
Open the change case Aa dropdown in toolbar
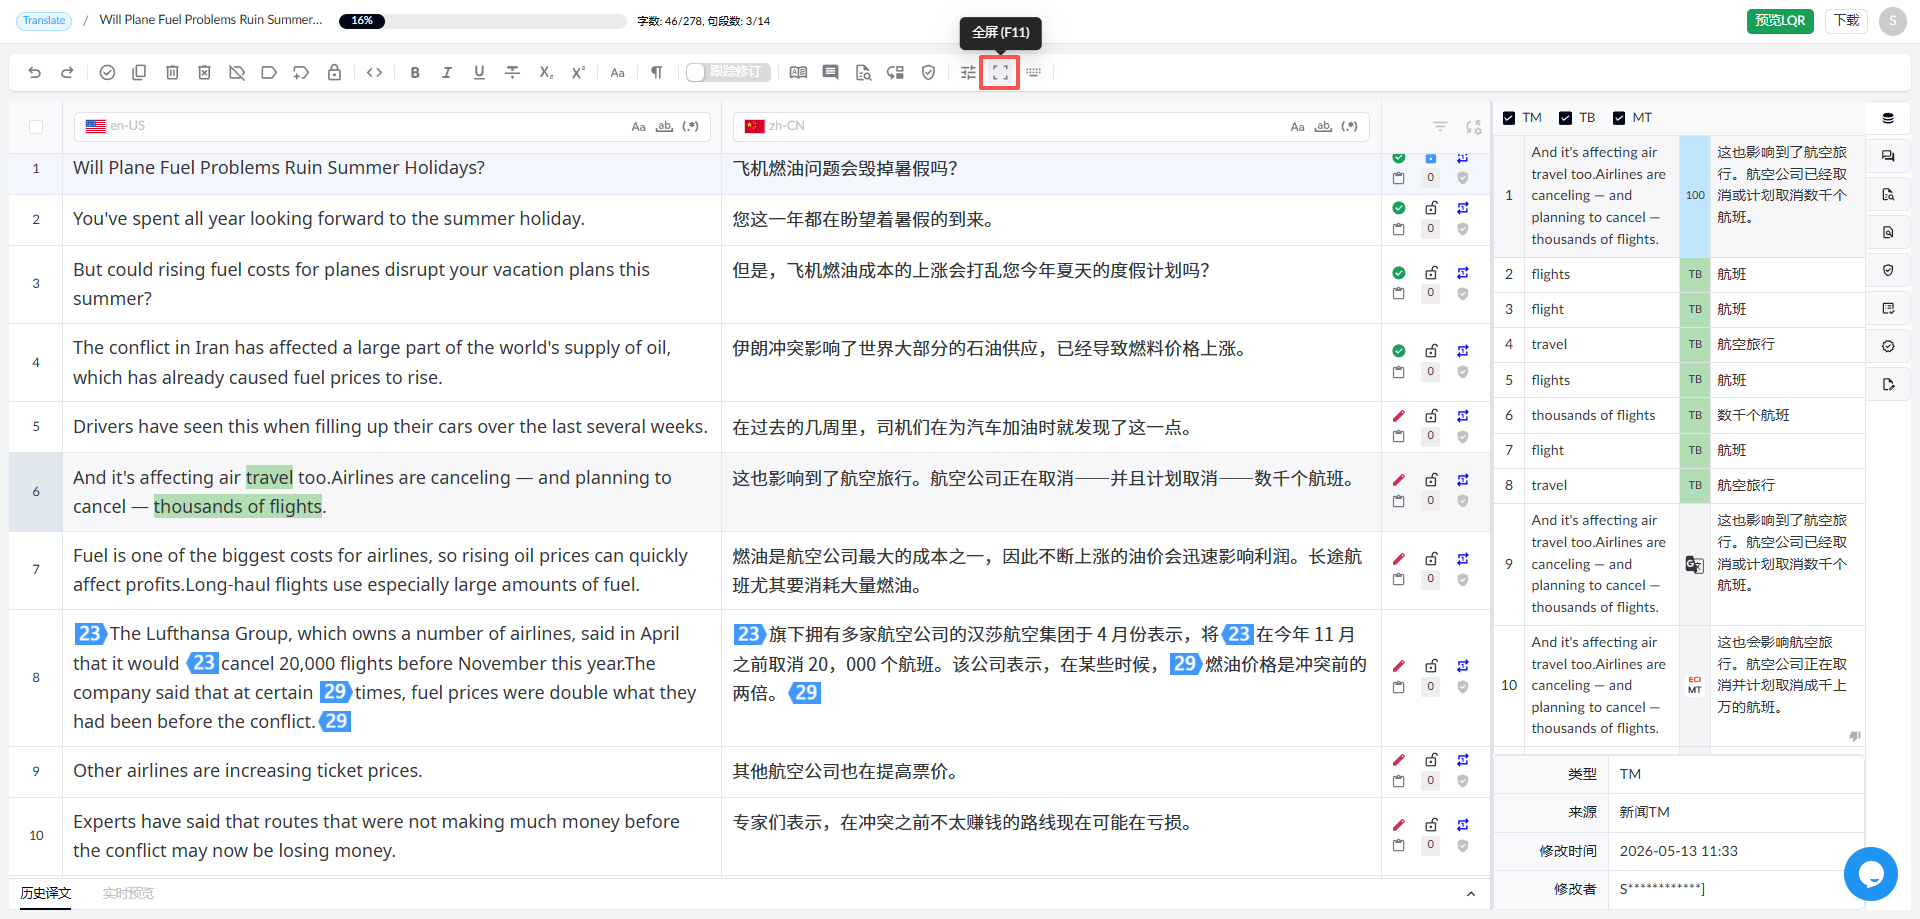tap(618, 72)
